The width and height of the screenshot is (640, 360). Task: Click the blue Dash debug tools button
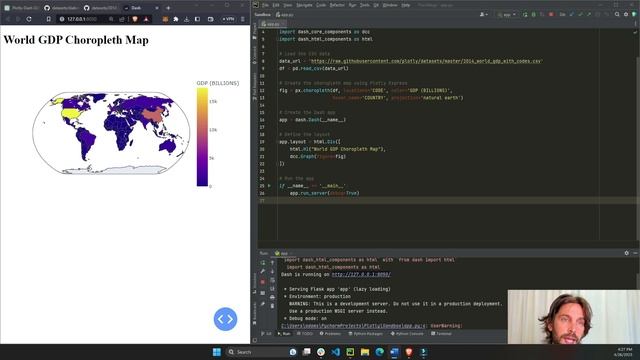[x=225, y=319]
